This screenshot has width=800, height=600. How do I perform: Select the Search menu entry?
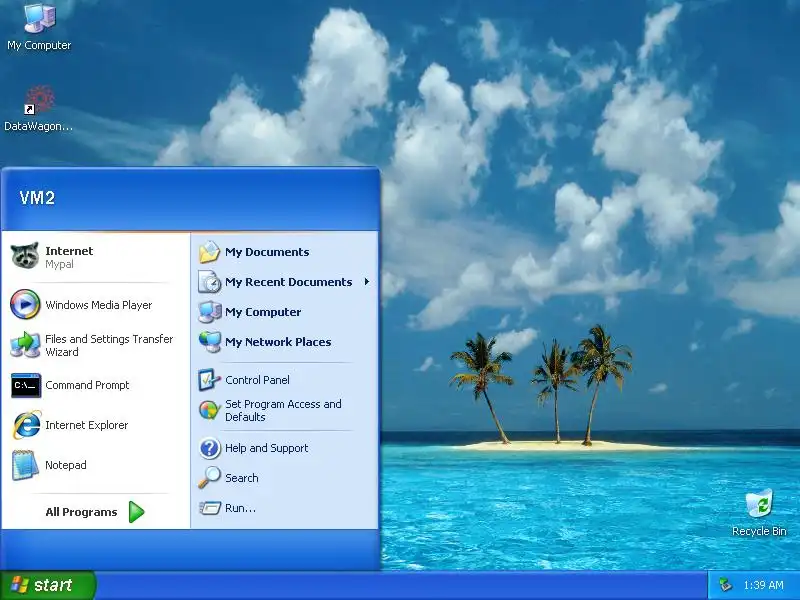point(241,478)
